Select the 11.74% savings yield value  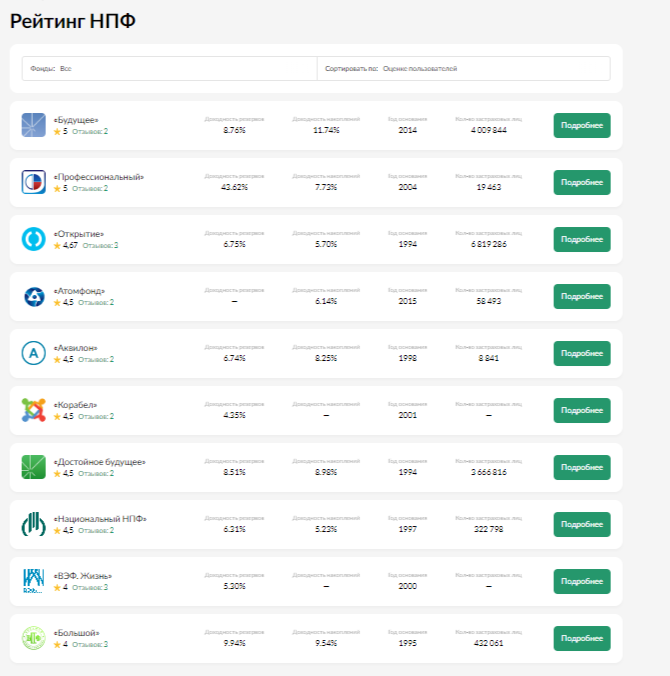coord(326,130)
